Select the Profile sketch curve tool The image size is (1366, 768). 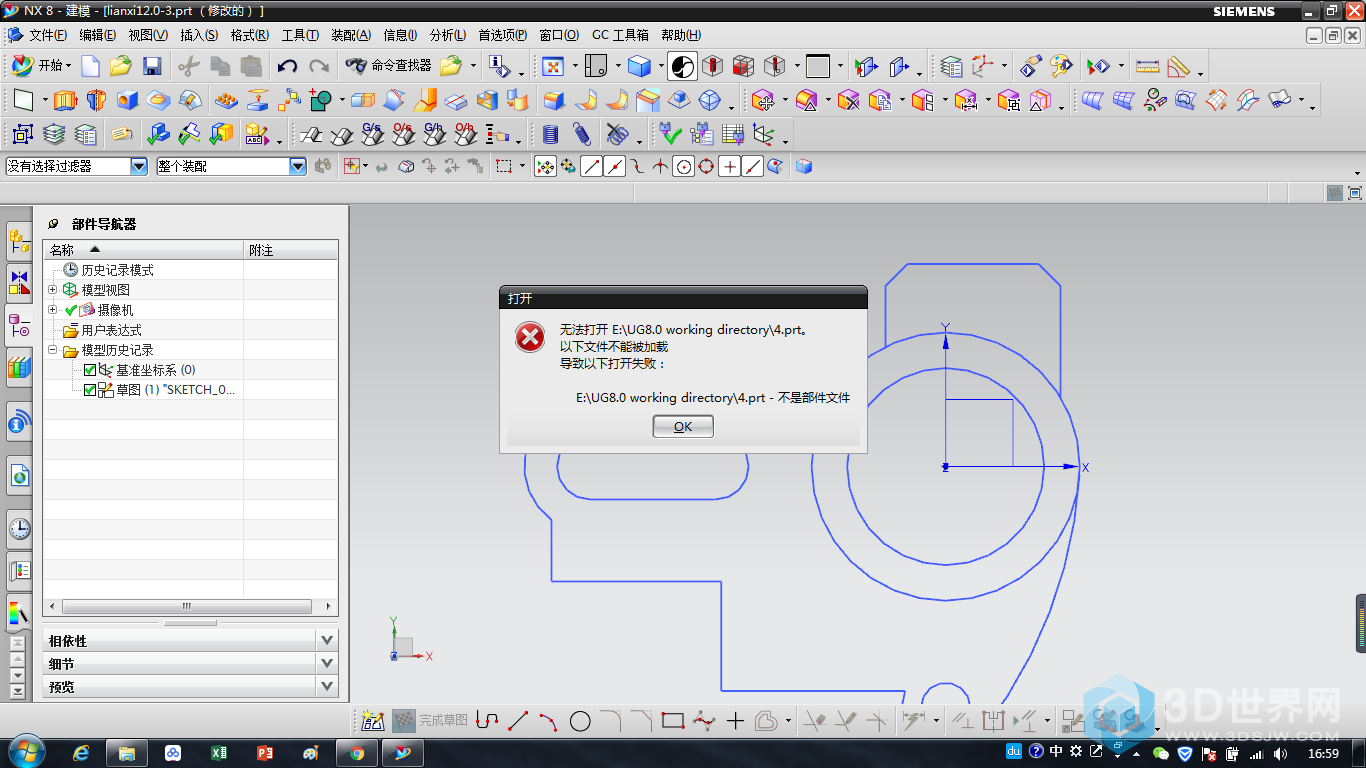487,720
